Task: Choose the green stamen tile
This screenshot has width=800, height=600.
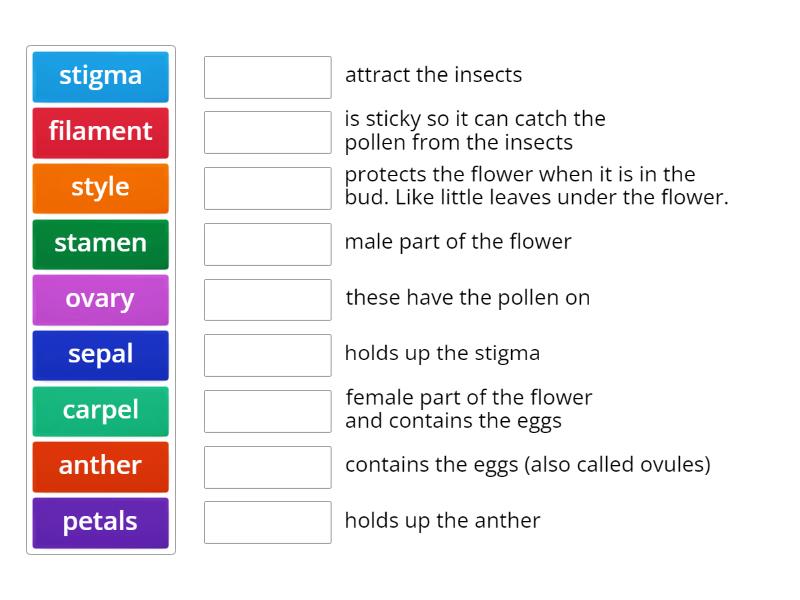Action: tap(100, 243)
